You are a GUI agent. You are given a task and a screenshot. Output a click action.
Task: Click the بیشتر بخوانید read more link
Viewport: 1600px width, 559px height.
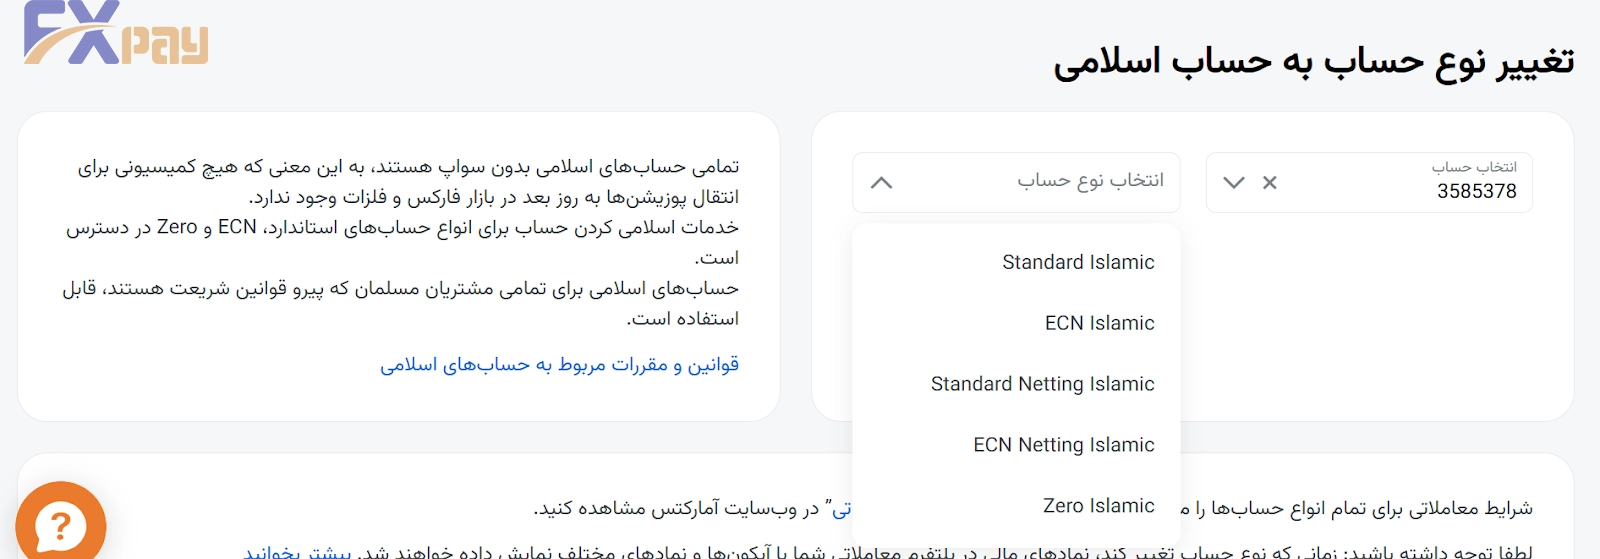pyautogui.click(x=298, y=551)
